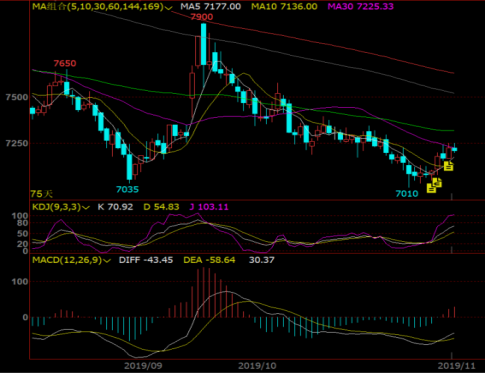Select the MA30 7225.33 value
The image size is (486, 374).
coord(361,7)
